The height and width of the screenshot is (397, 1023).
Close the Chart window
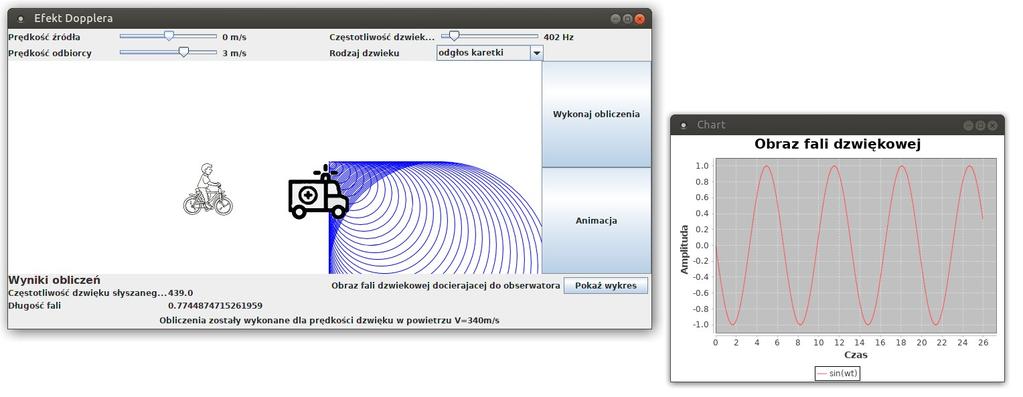tap(992, 125)
